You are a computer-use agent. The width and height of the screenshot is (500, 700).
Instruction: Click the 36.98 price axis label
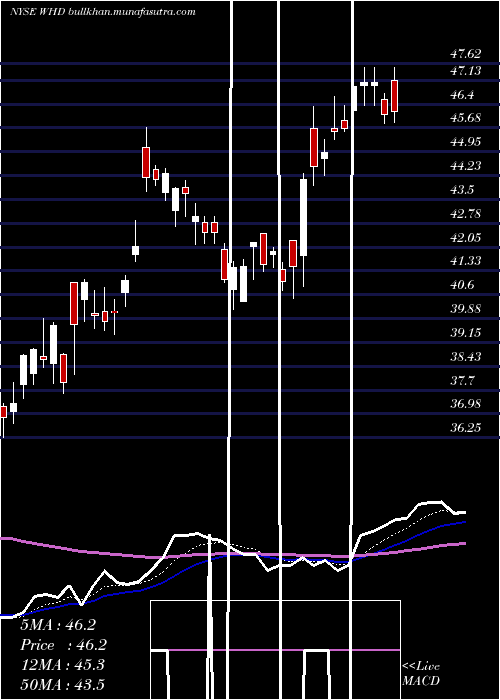tap(466, 404)
